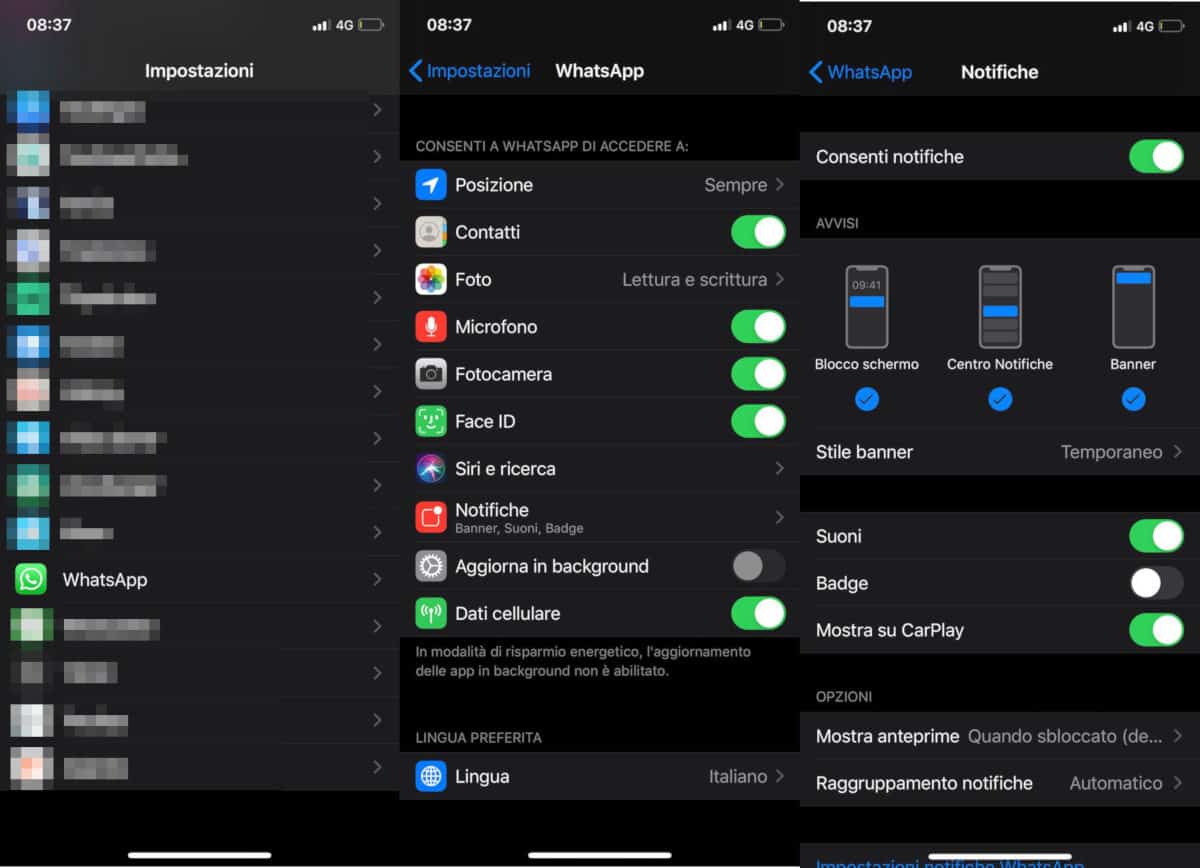
Task: Open the Mostra anteprime chevron
Action: [1177, 736]
